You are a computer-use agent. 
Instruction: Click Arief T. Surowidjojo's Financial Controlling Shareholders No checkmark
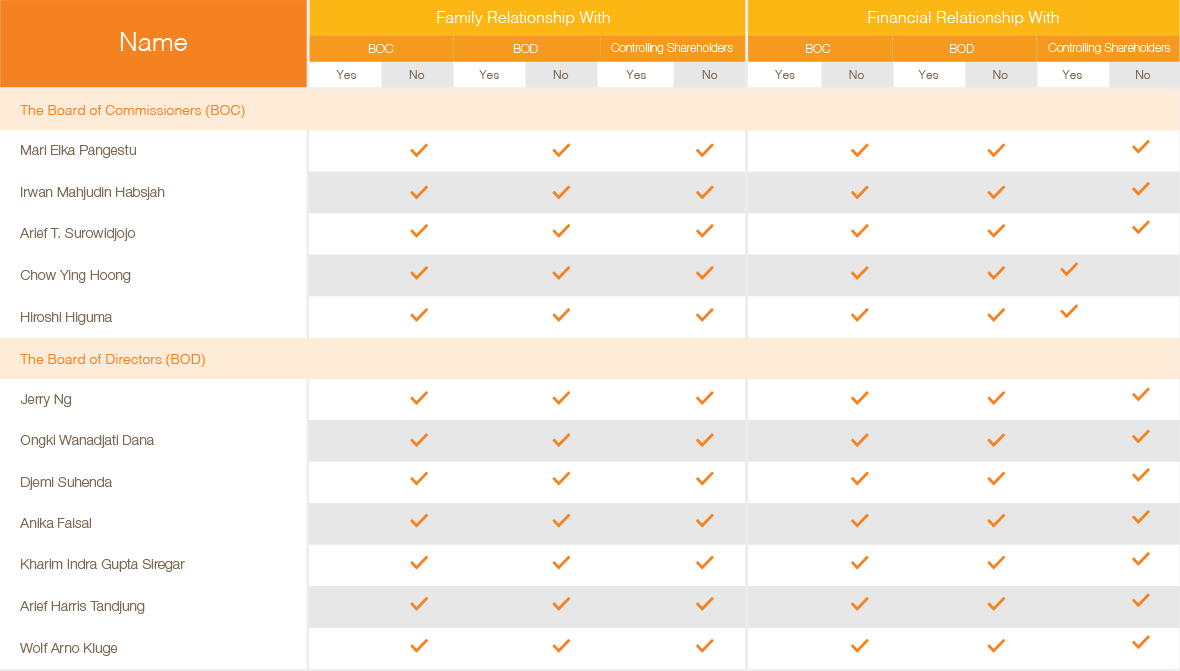click(x=1141, y=227)
